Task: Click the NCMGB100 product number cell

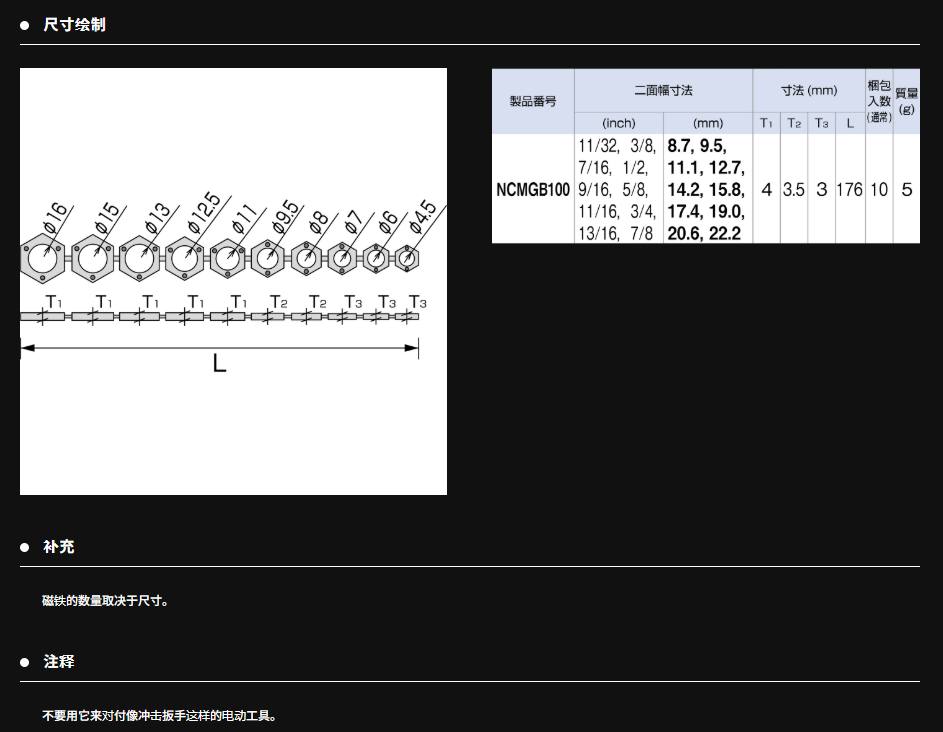Action: point(533,189)
